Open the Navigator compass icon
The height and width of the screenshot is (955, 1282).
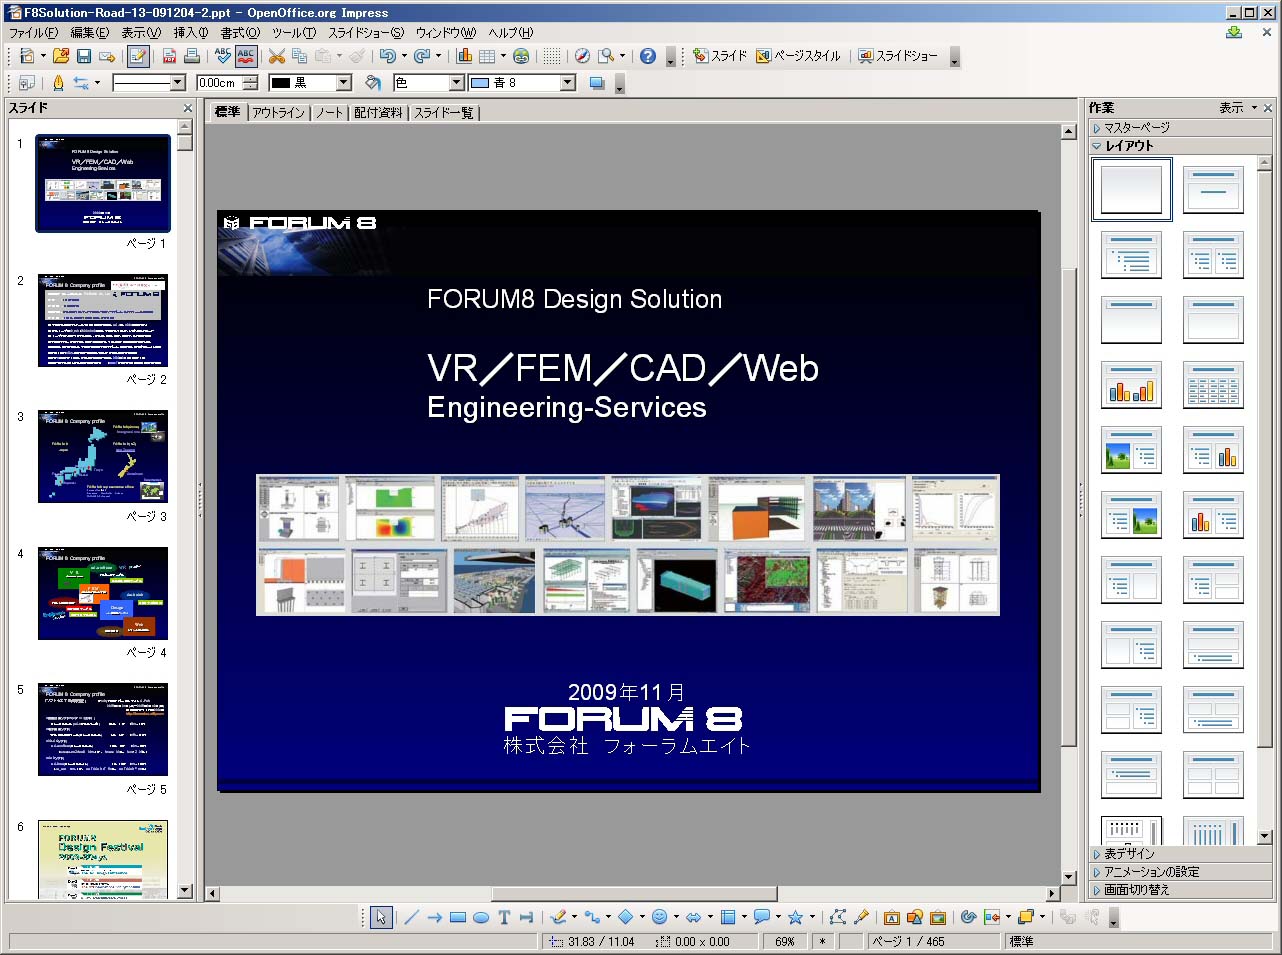point(582,56)
